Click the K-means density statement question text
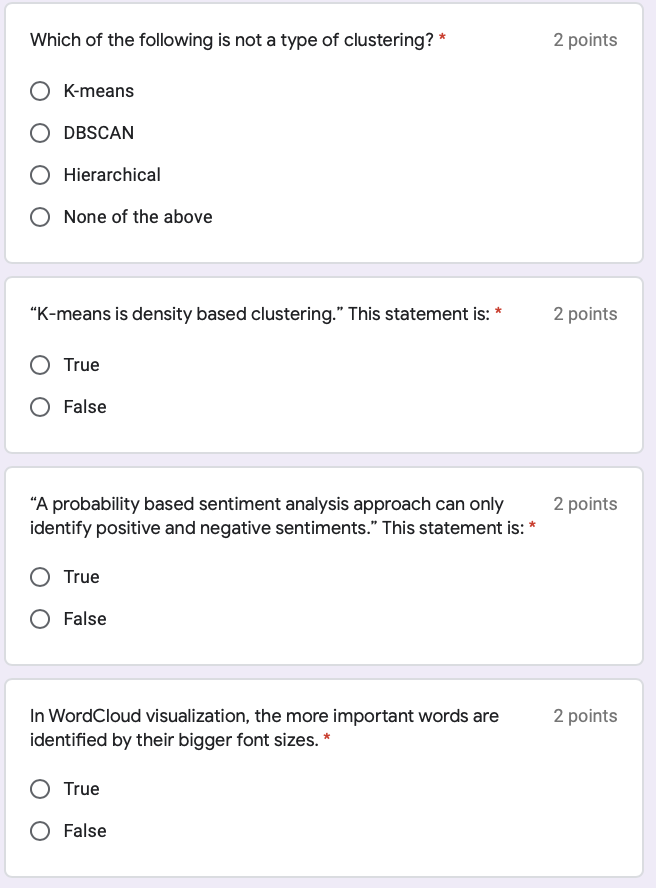 coord(260,314)
